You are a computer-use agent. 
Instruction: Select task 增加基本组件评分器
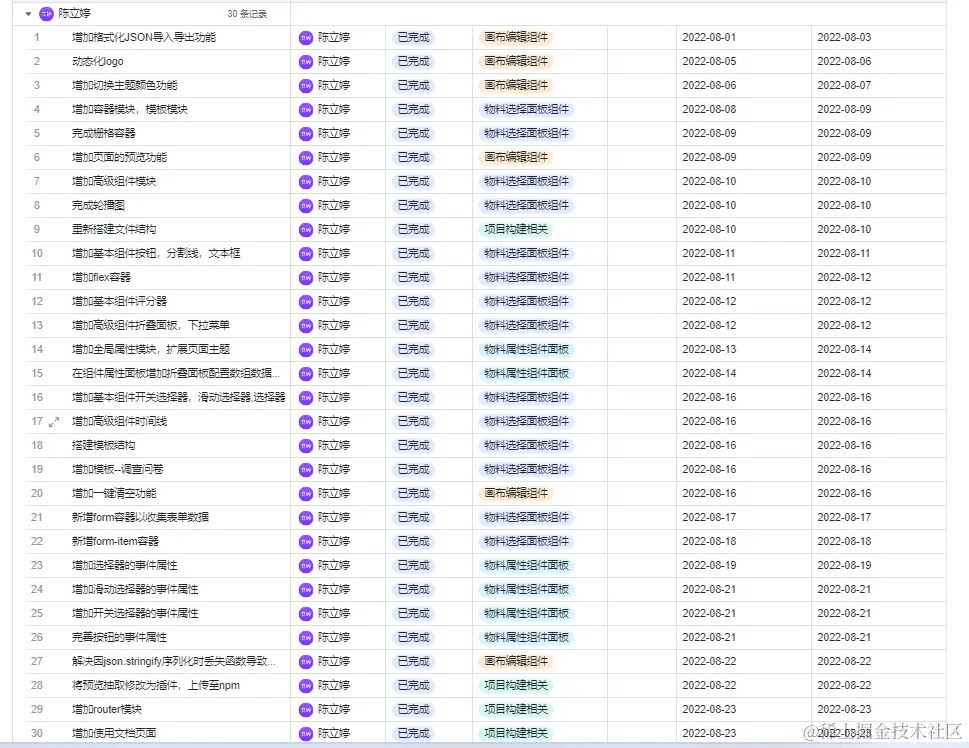[x=119, y=302]
